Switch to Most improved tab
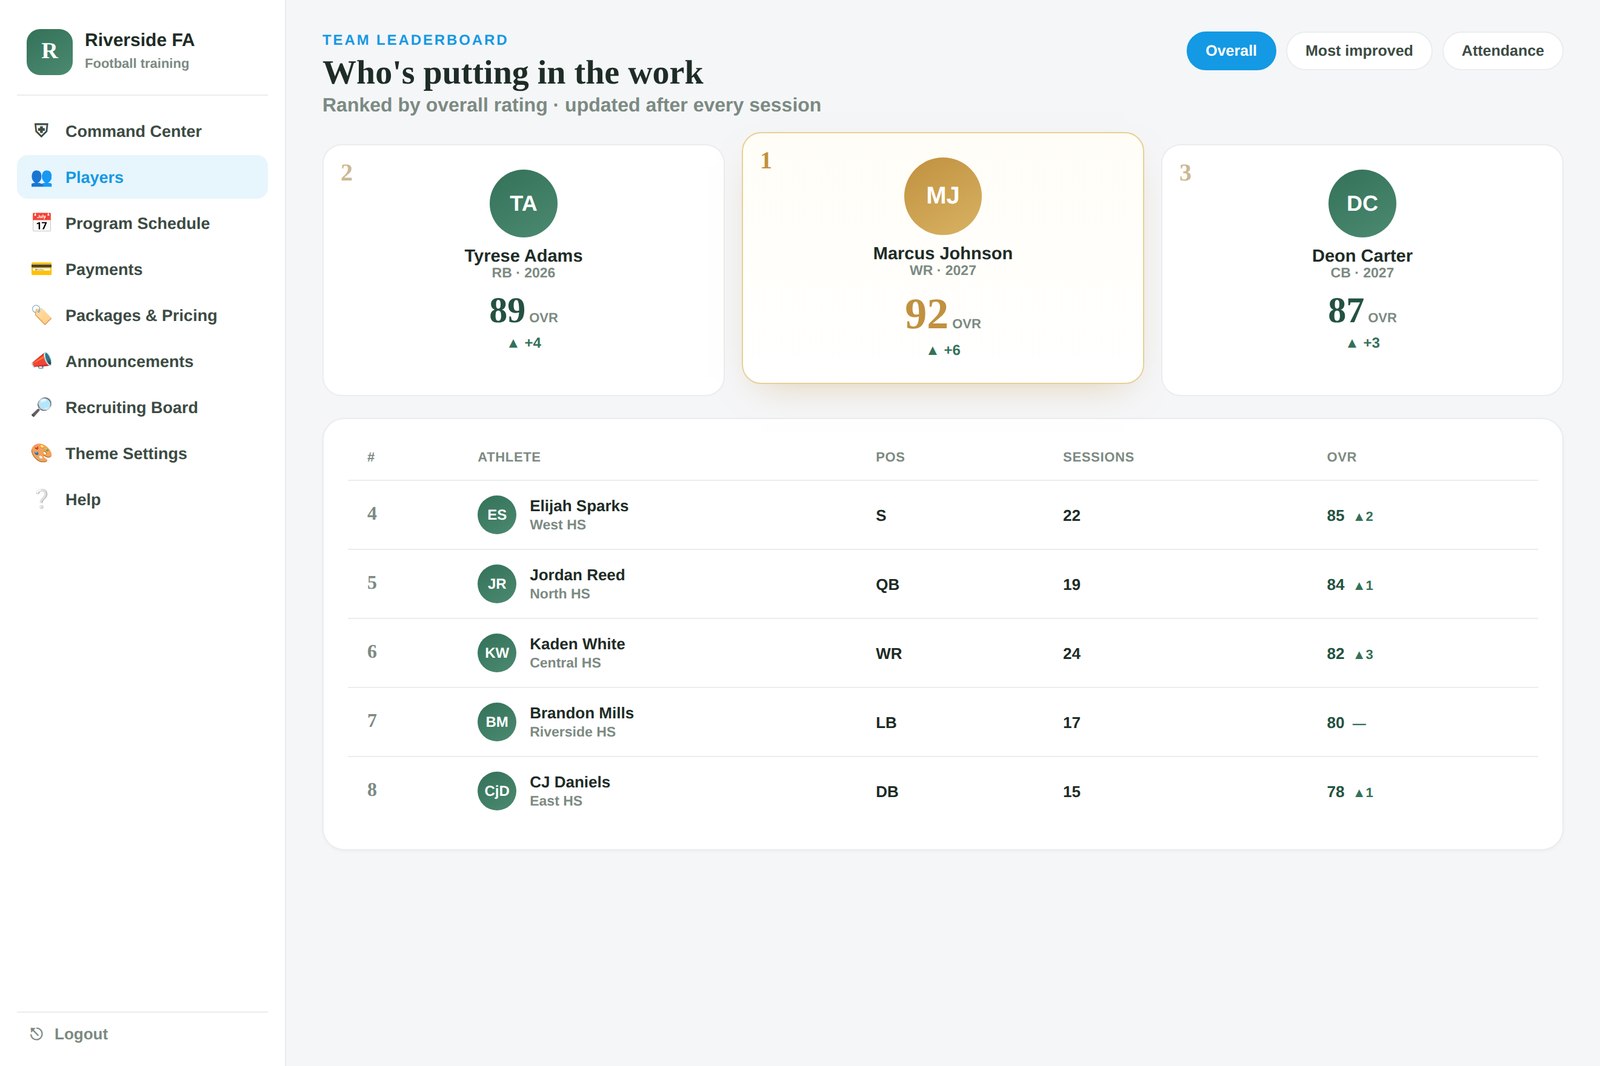1600x1066 pixels. click(1359, 51)
